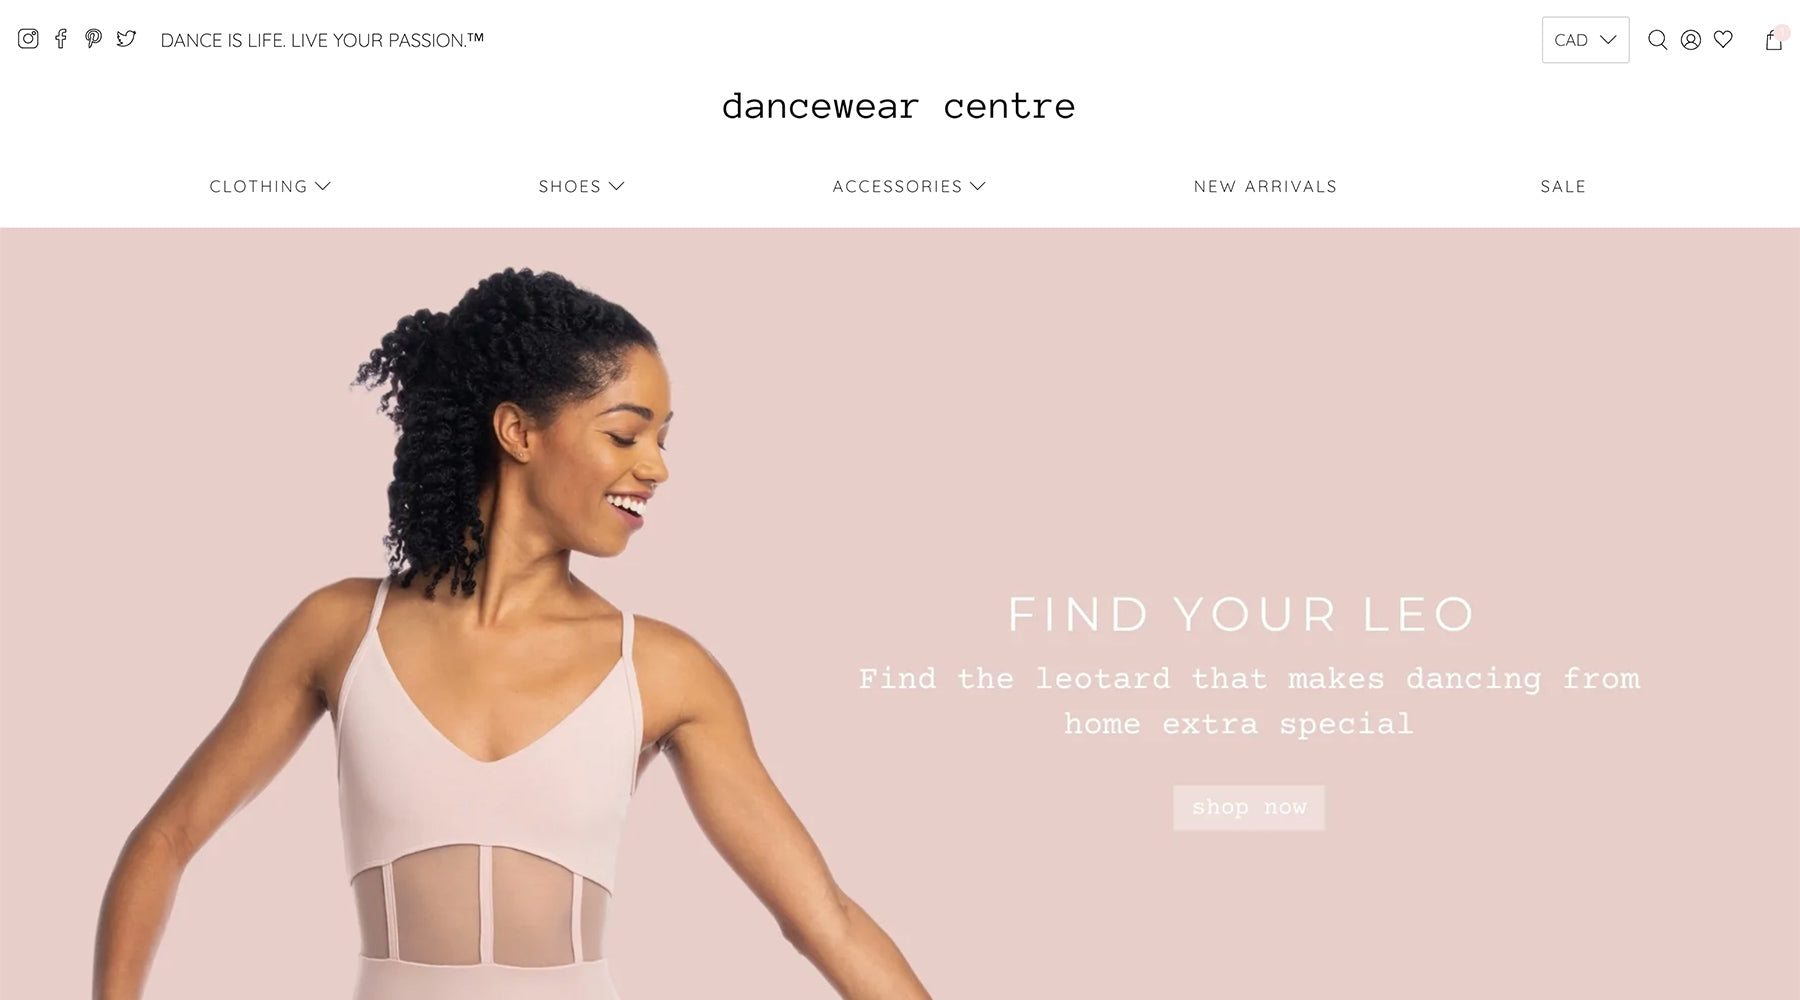
Task: Select the Clothing navigation label
Action: [258, 186]
